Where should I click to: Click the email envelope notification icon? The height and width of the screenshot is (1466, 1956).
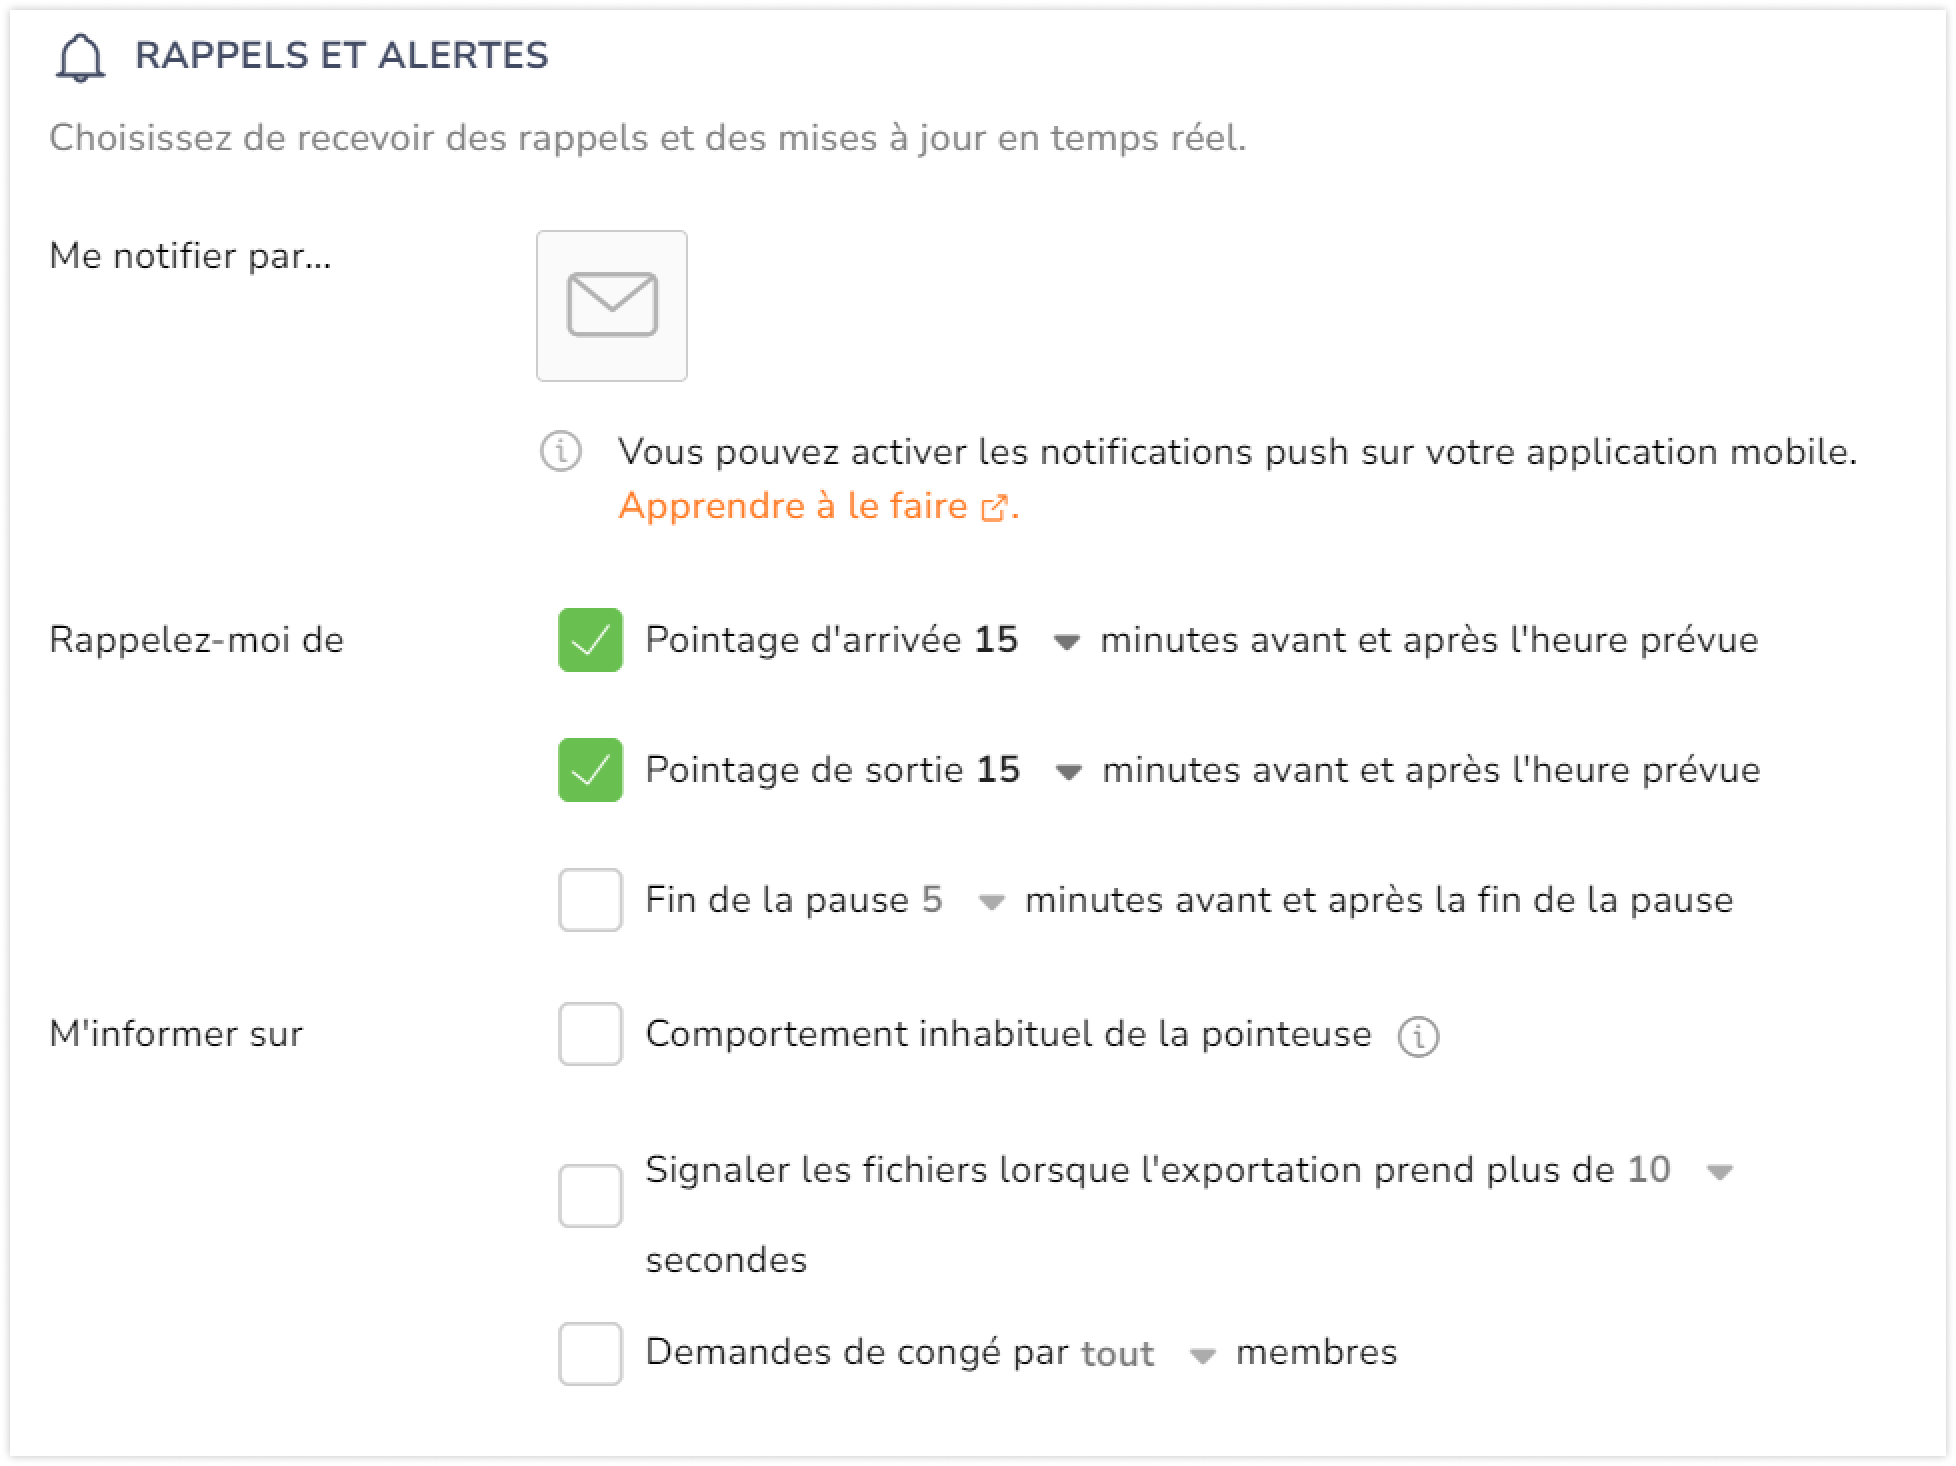coord(612,305)
